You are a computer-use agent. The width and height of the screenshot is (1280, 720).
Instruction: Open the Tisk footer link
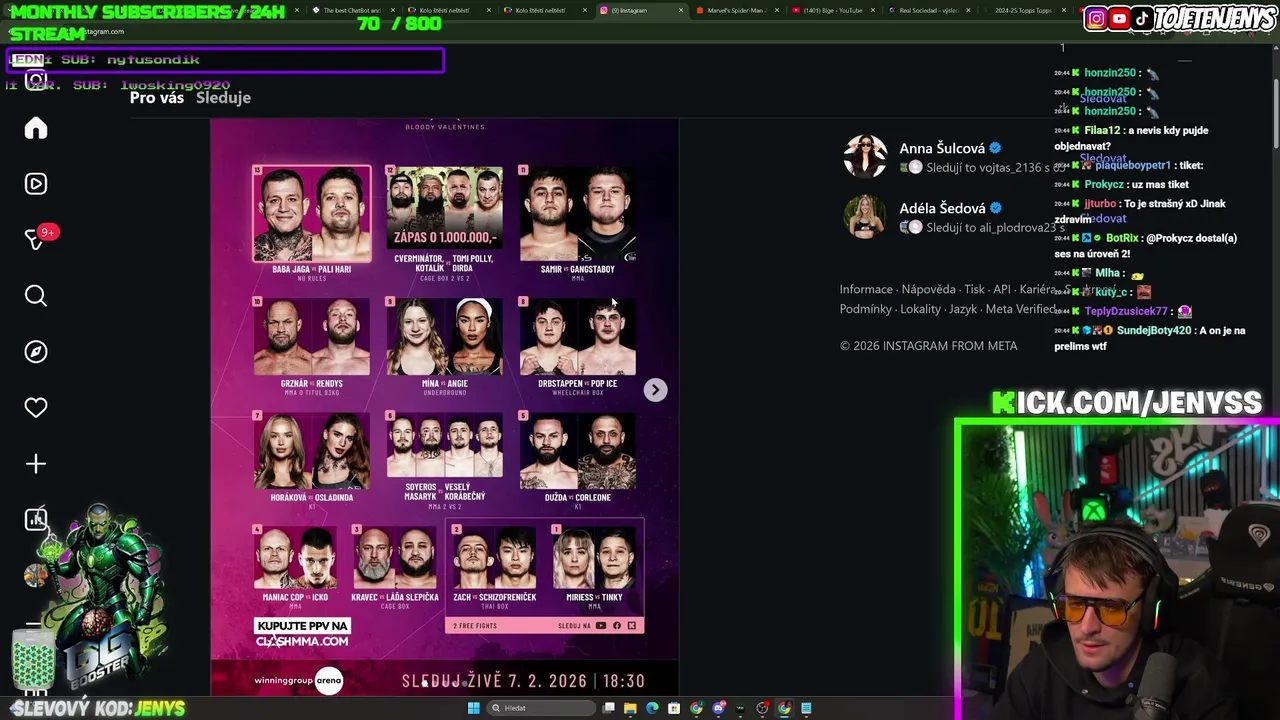point(974,290)
